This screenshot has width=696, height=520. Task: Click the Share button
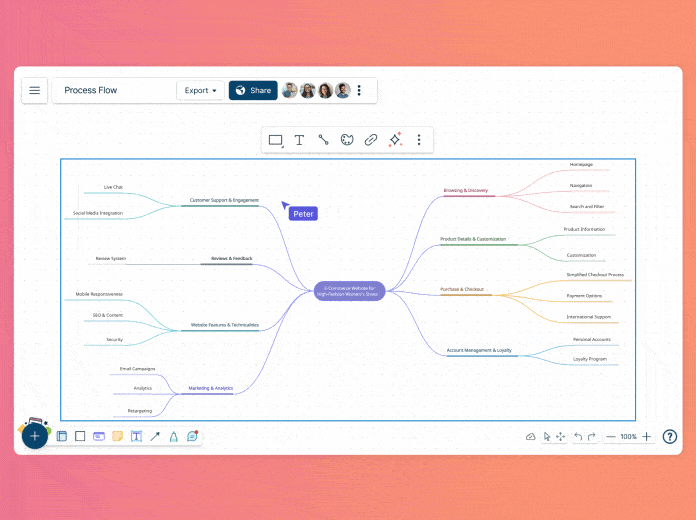point(252,90)
